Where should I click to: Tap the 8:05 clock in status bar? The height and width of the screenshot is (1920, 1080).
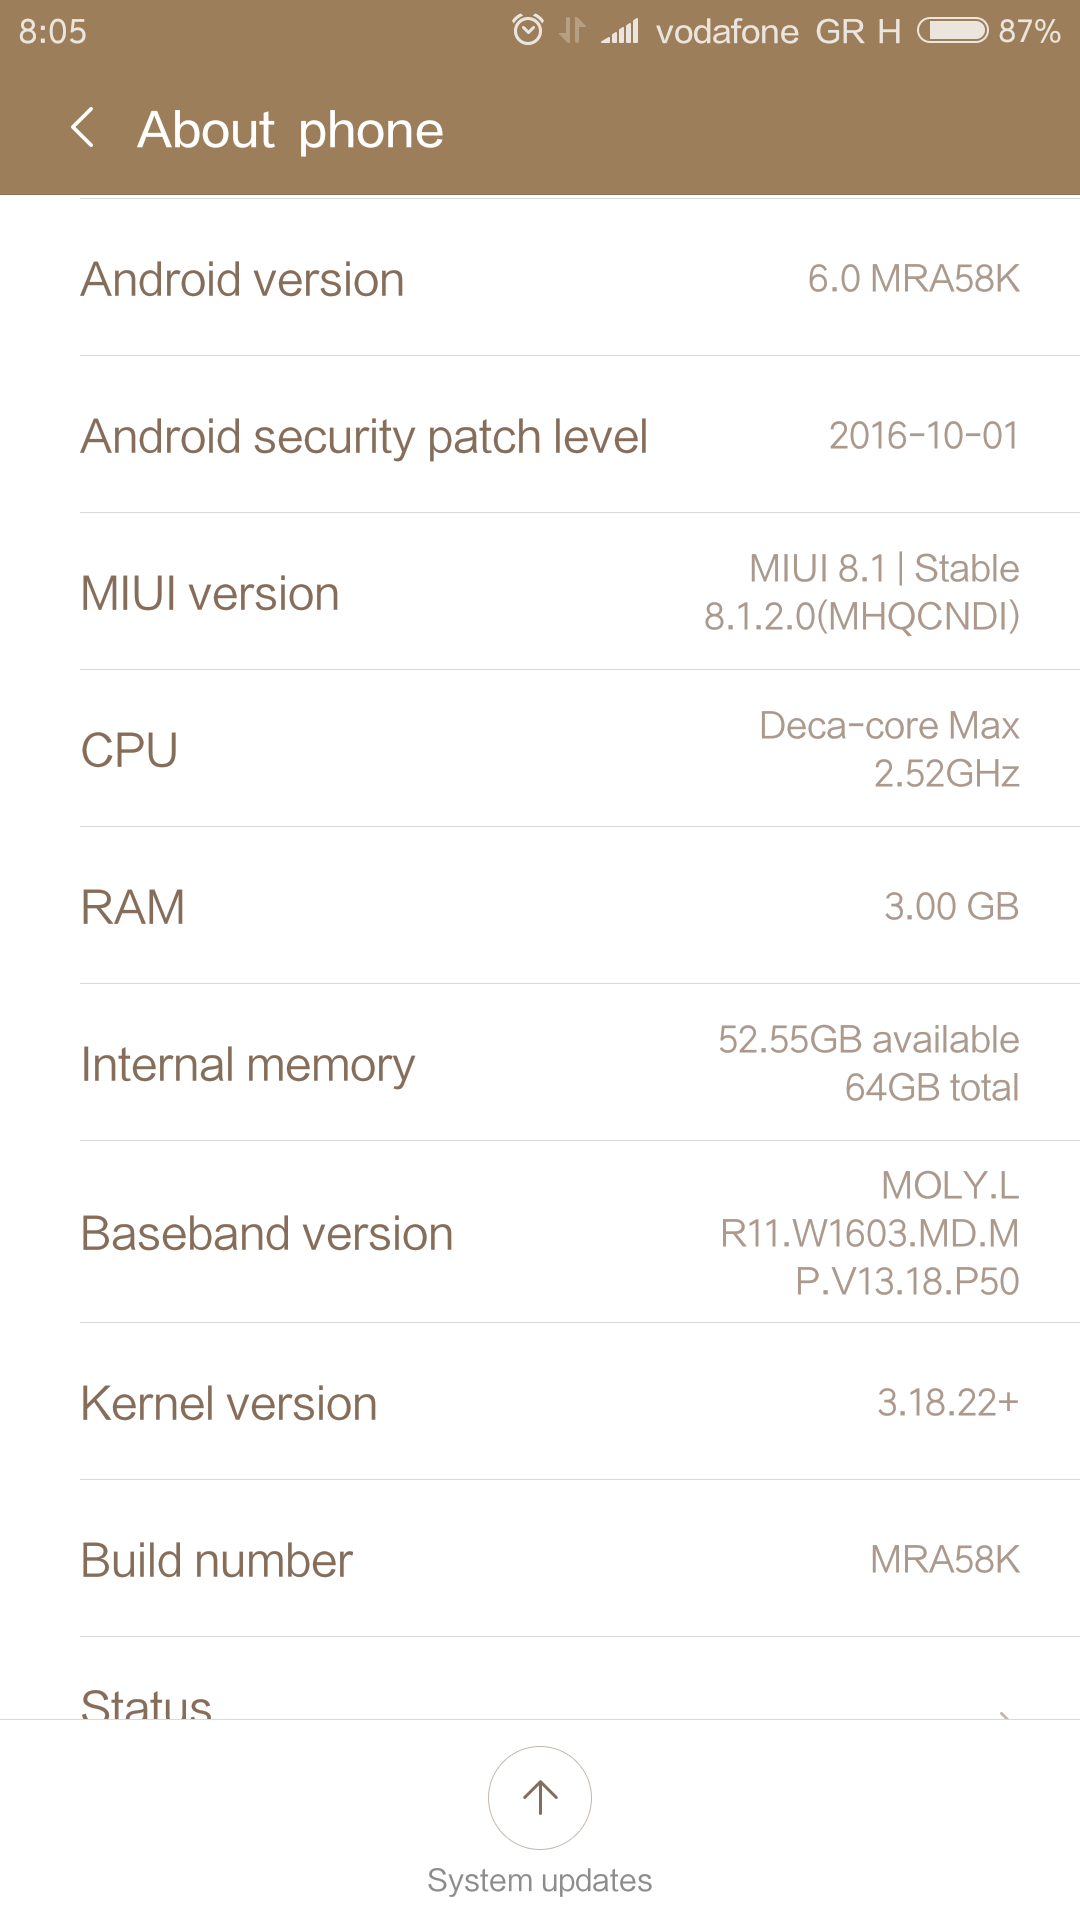(53, 32)
